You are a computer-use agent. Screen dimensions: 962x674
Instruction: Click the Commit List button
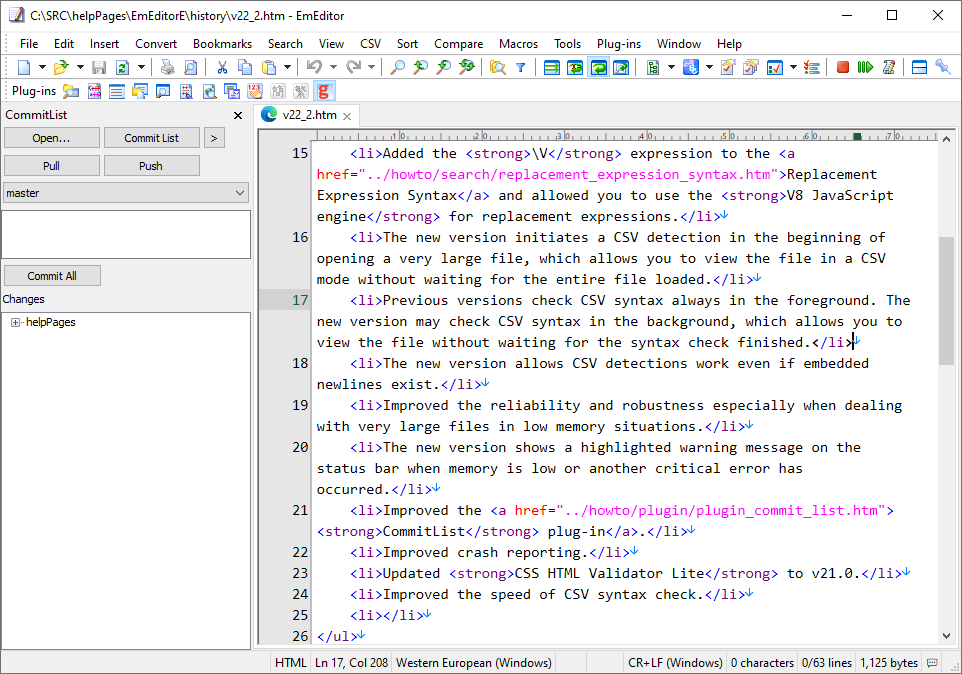(152, 138)
